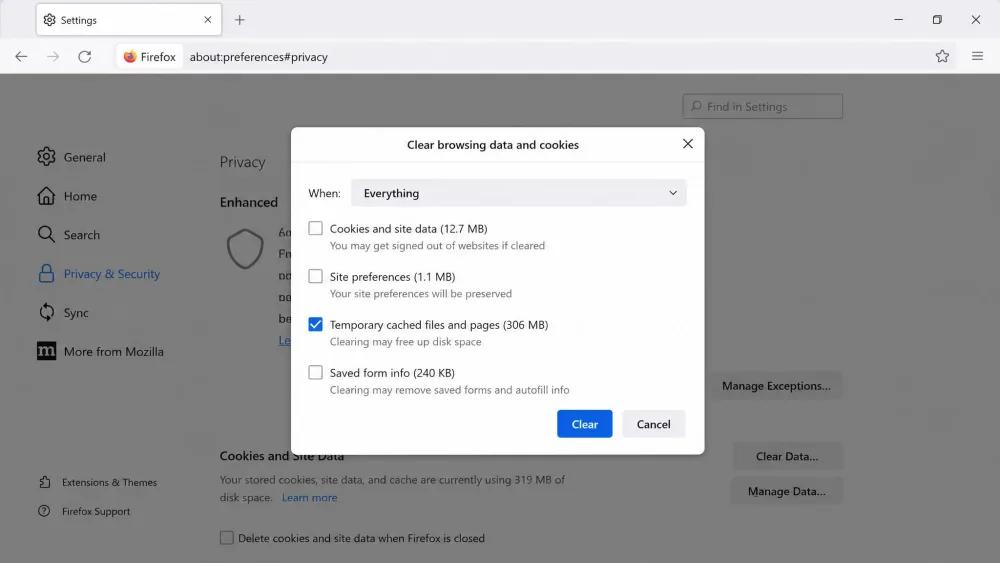Open the When time range dropdown
The image size is (1000, 563).
(x=518, y=193)
